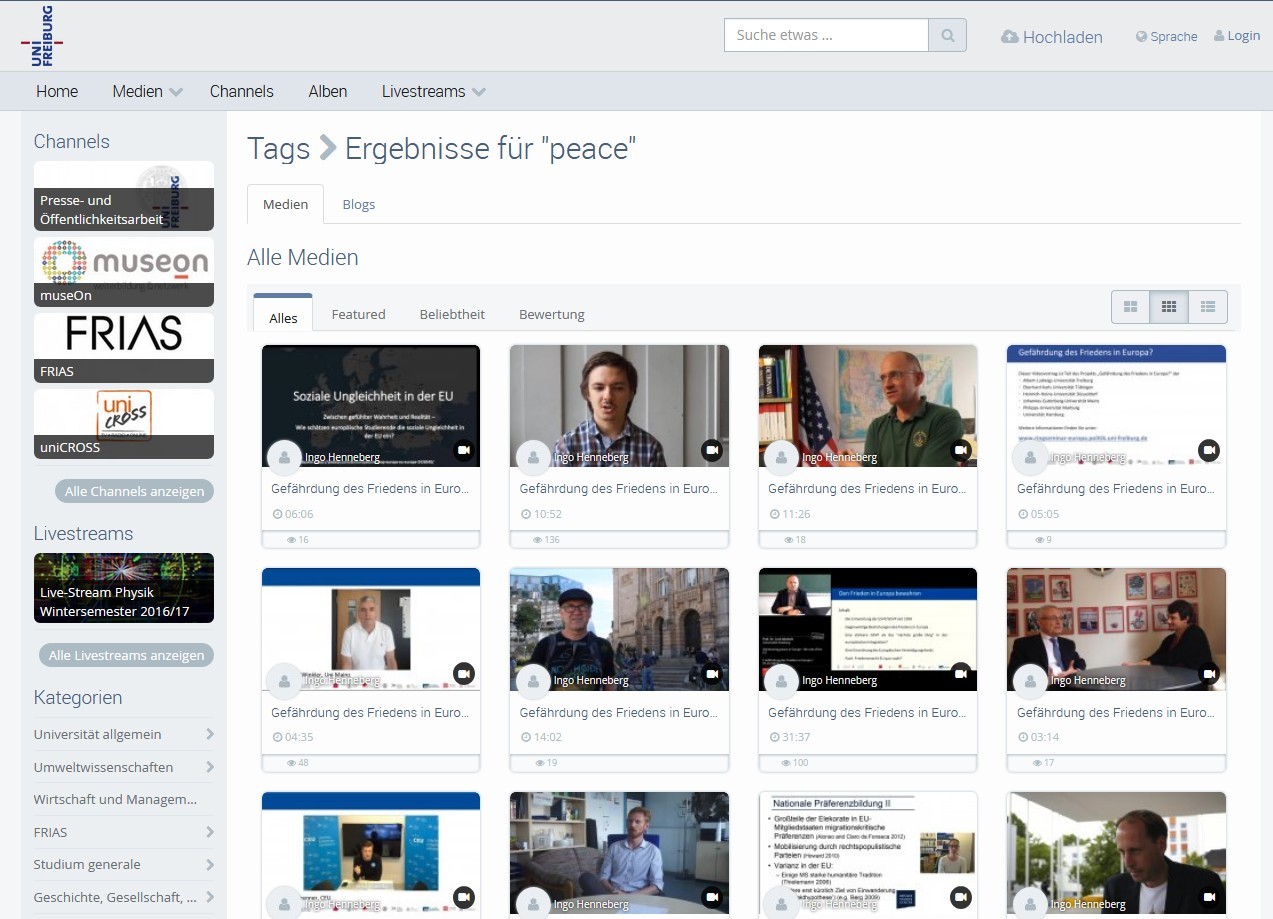Click the views eye icon showing 136
The width and height of the screenshot is (1273, 919).
(538, 540)
